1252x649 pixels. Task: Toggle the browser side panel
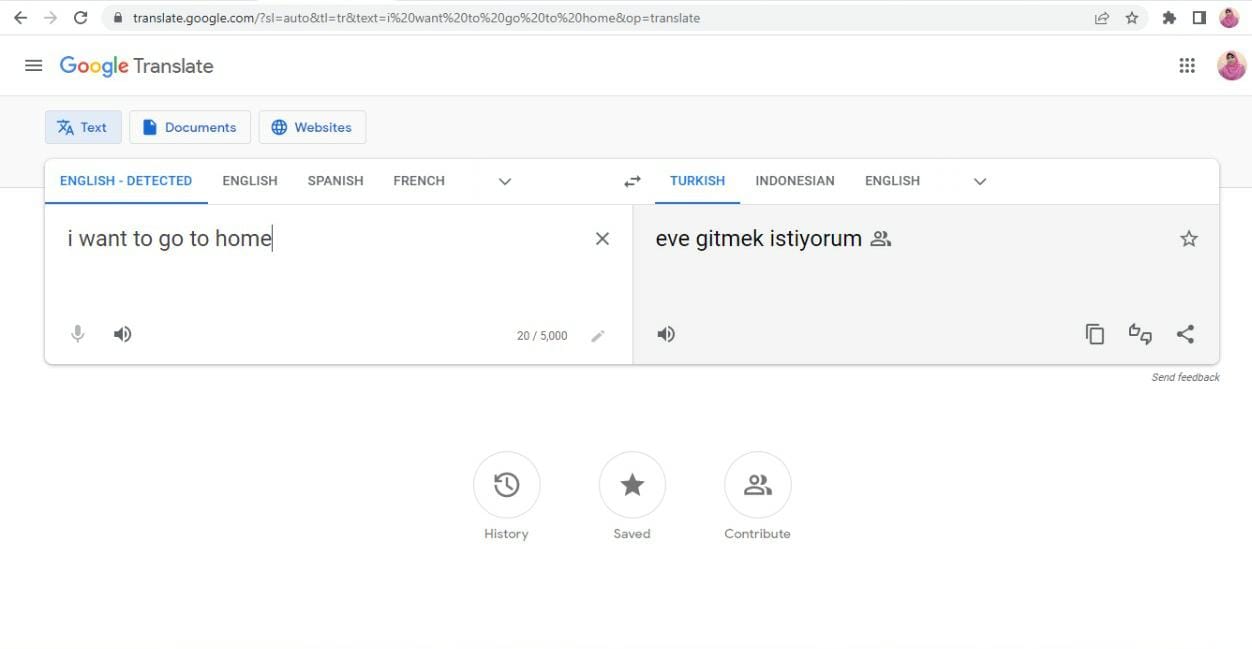coord(1199,18)
